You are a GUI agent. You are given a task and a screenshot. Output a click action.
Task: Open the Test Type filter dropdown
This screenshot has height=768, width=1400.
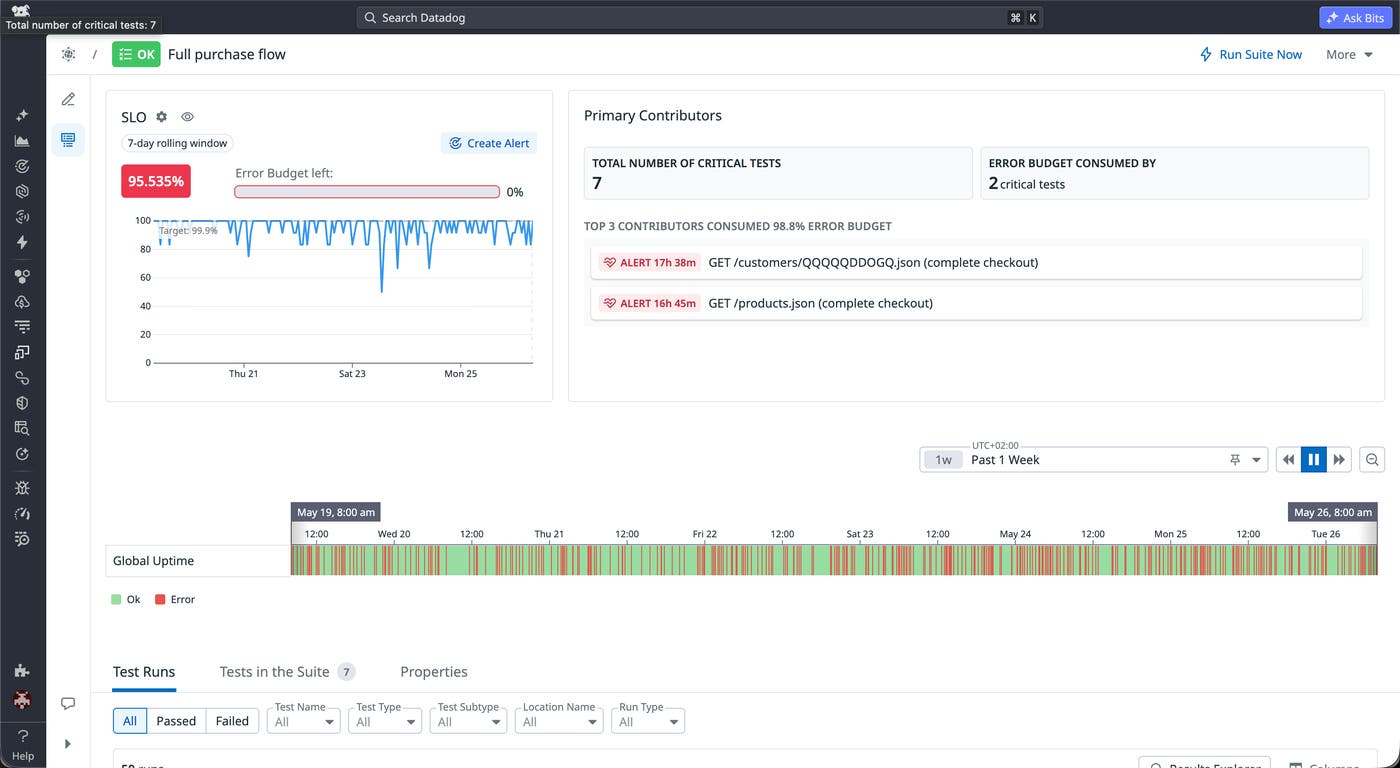point(385,721)
